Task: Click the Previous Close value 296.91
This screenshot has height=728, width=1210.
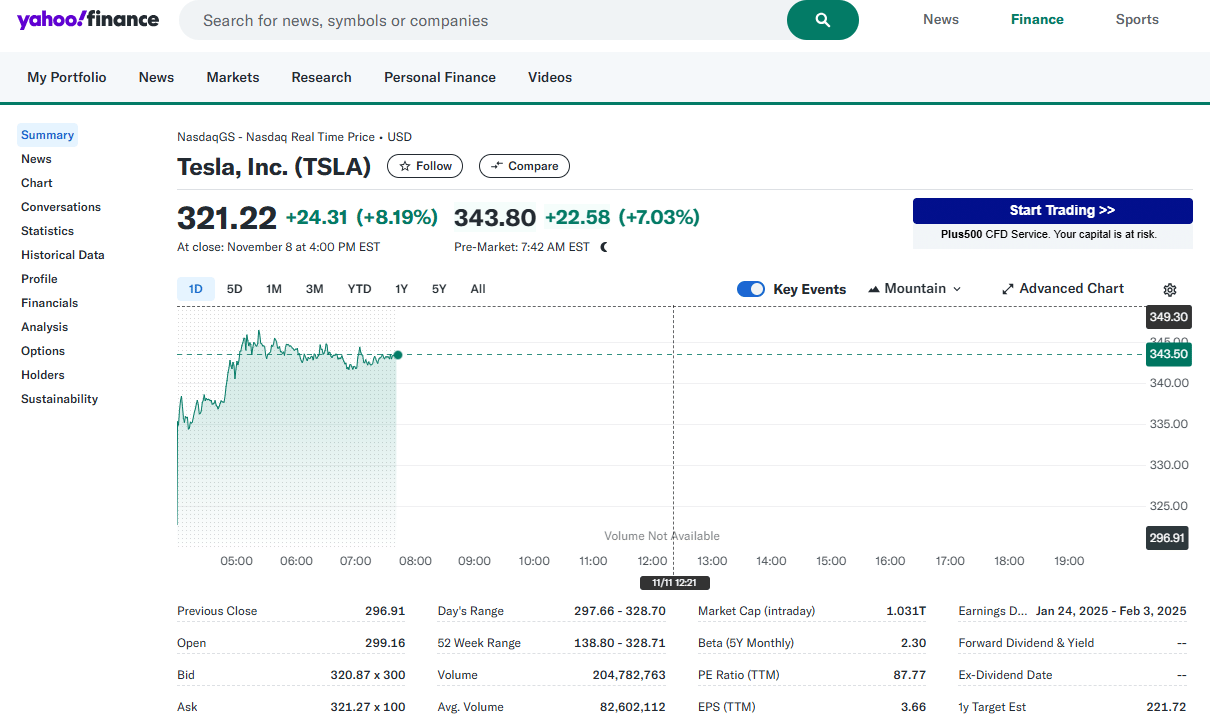Action: (x=385, y=611)
